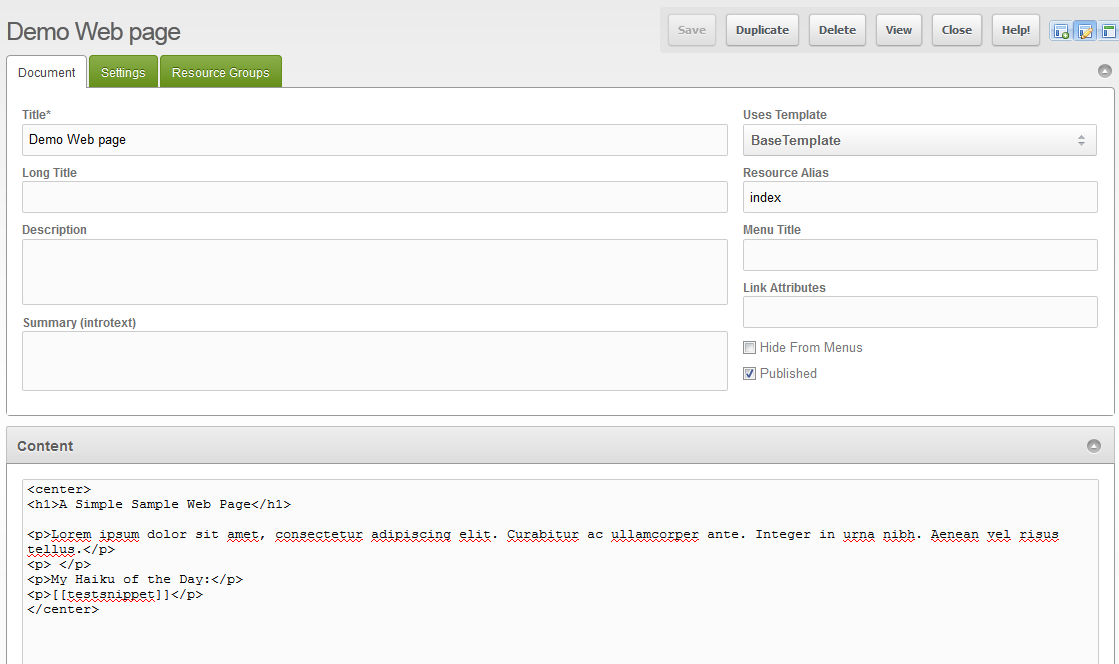Screen dimensions: 1119x664
Task: Open the Resource Groups tab
Action: click(x=220, y=73)
